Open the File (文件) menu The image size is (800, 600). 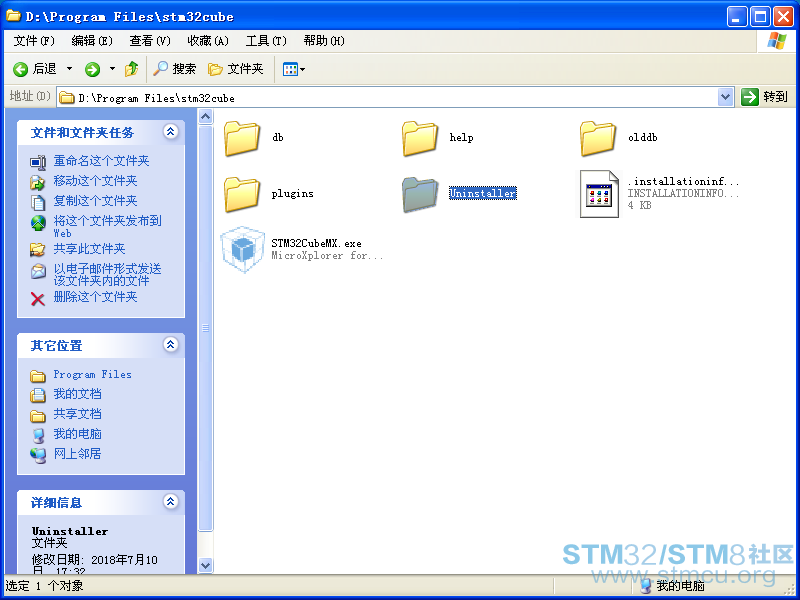coord(34,41)
